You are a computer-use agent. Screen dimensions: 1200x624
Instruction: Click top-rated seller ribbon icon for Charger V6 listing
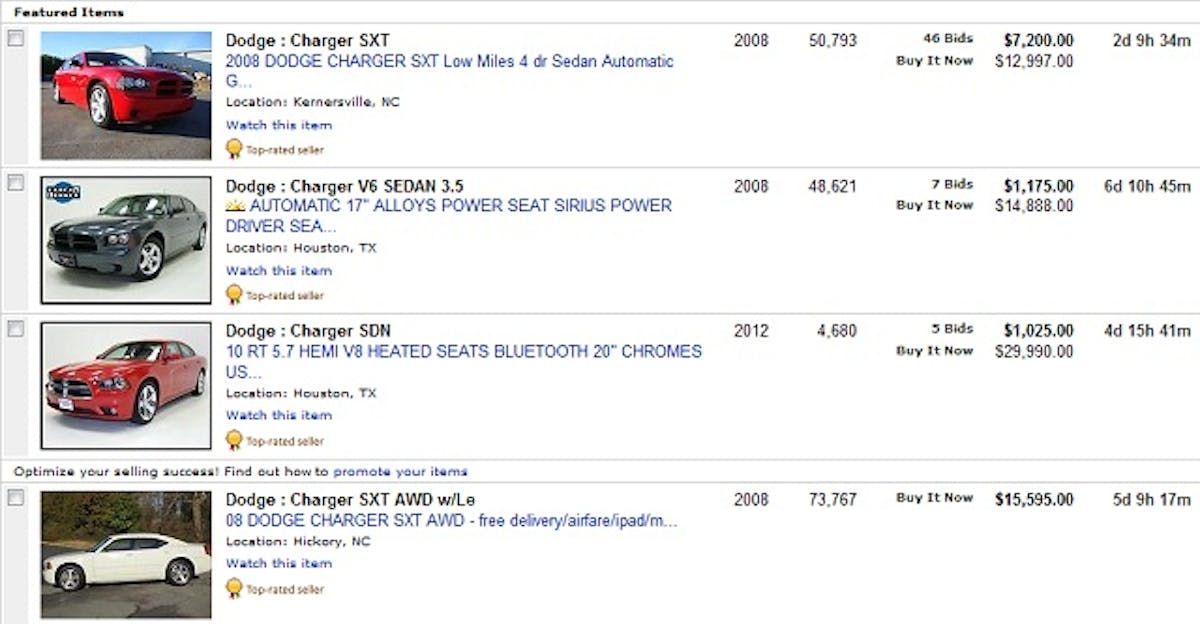pos(234,294)
